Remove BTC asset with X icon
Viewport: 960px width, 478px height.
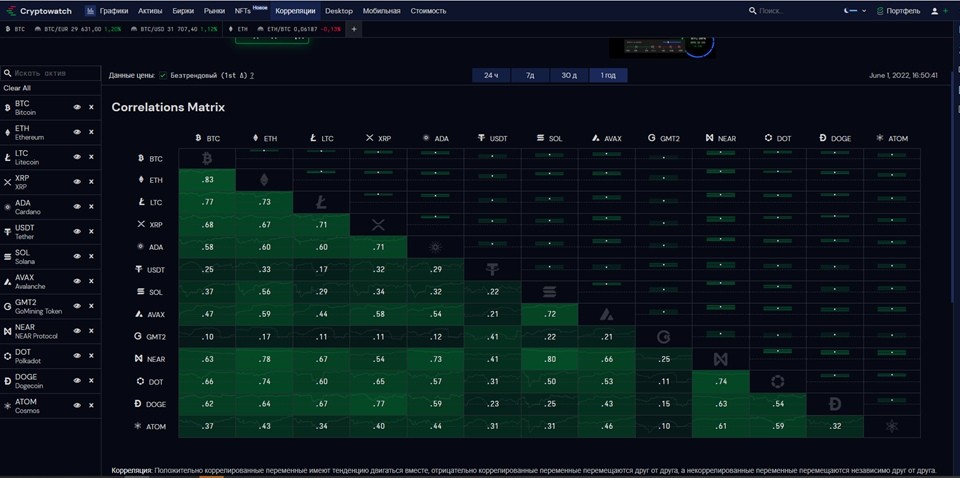(x=91, y=107)
